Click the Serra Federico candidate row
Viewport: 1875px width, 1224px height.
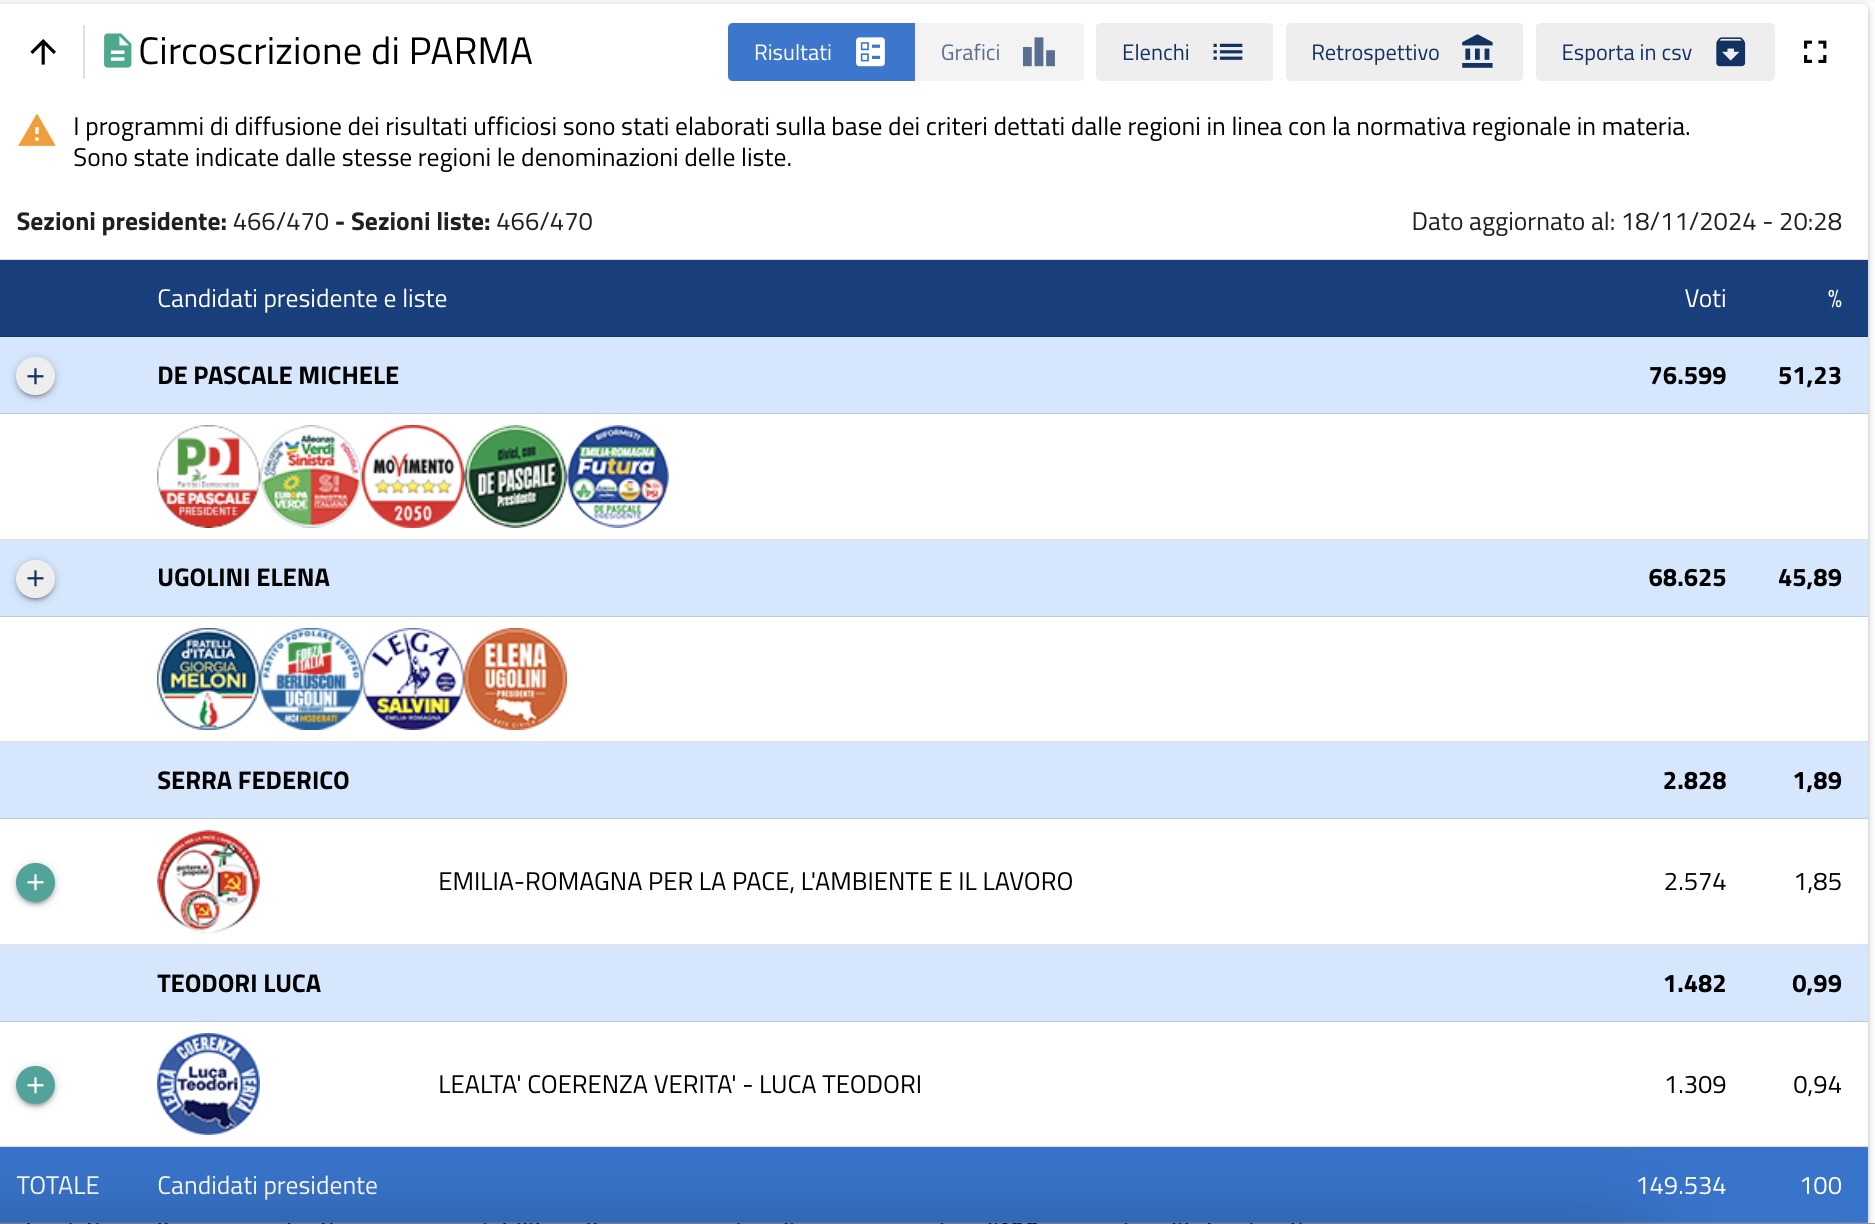pyautogui.click(x=253, y=781)
